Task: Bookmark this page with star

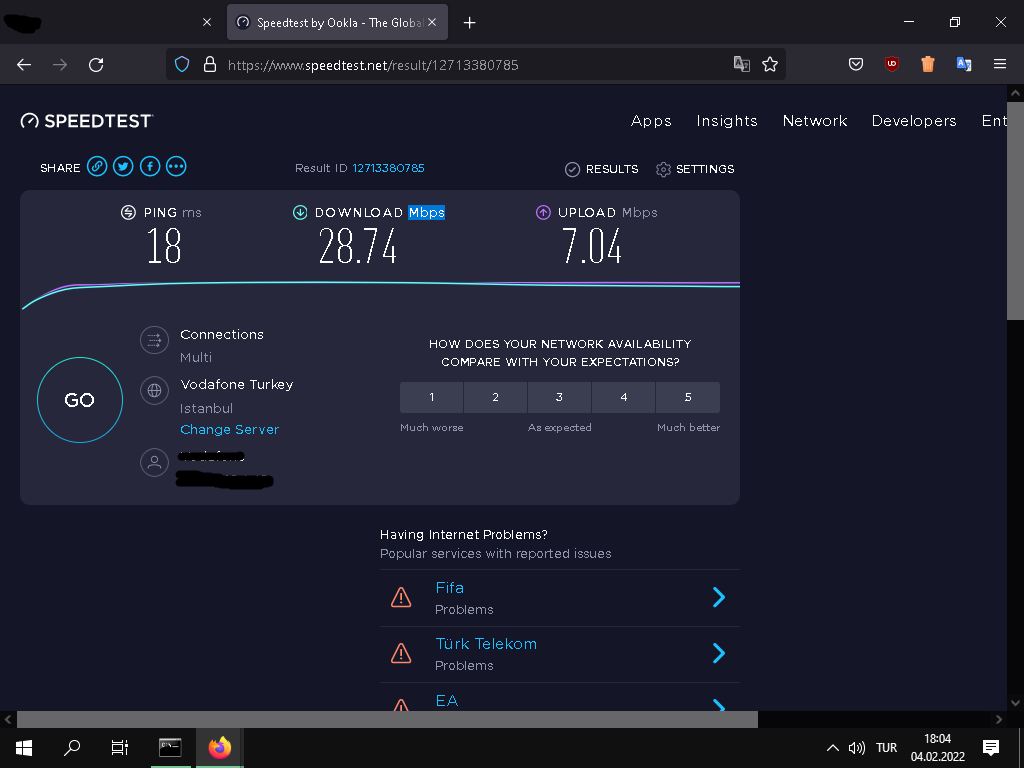Action: [770, 64]
